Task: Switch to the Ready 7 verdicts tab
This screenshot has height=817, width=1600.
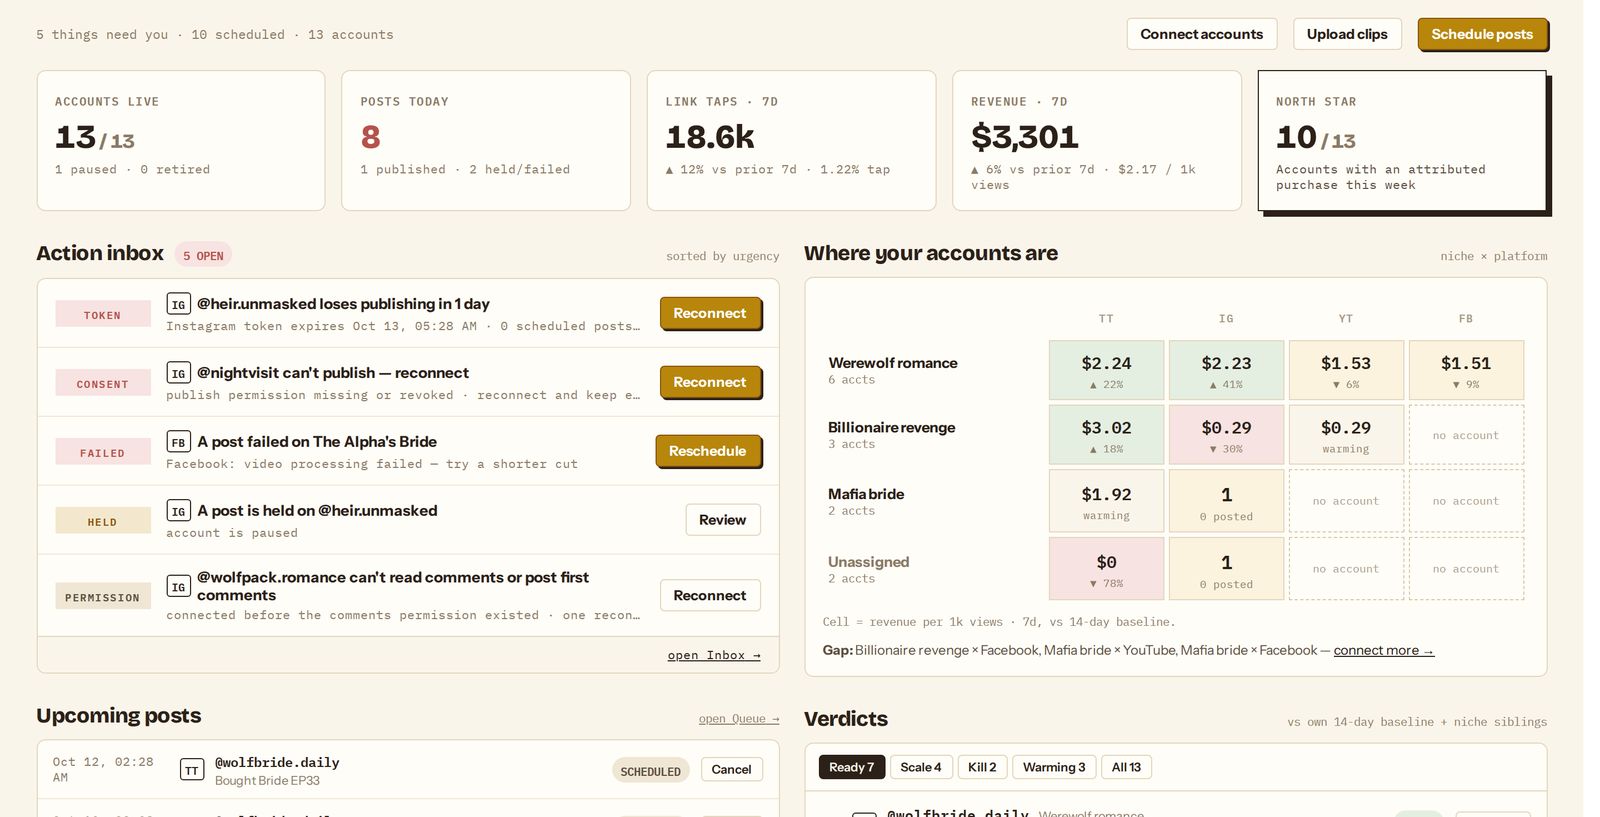Action: point(851,767)
